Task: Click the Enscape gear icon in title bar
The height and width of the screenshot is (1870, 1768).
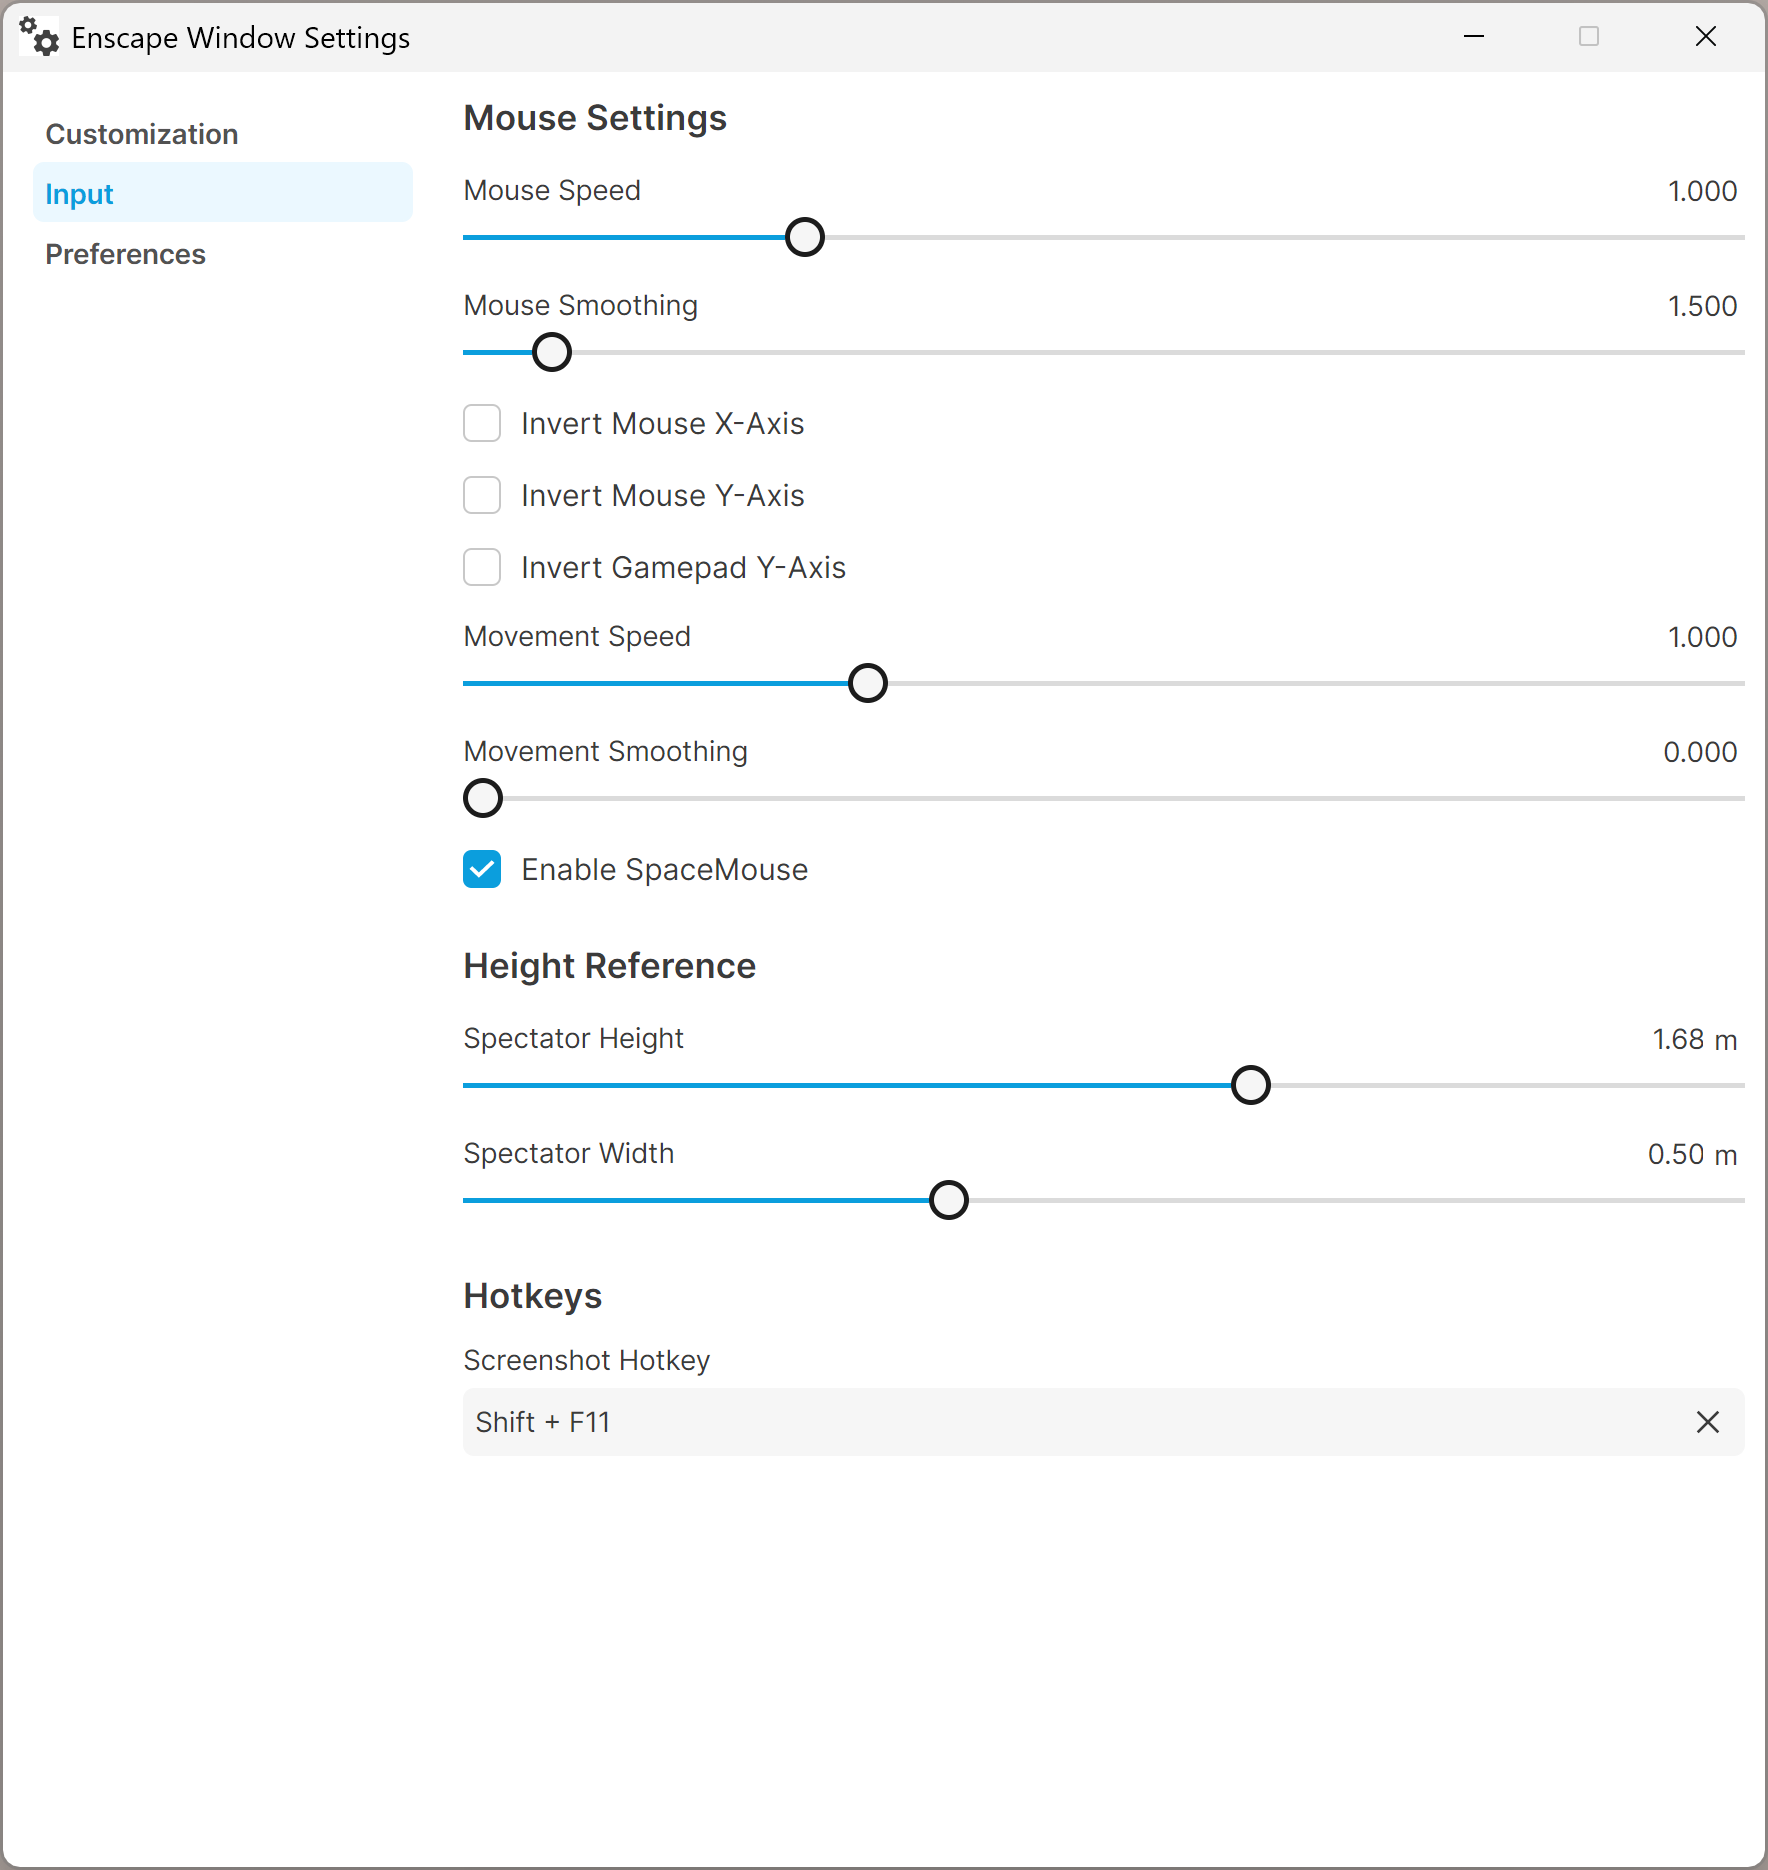Action: click(39, 37)
